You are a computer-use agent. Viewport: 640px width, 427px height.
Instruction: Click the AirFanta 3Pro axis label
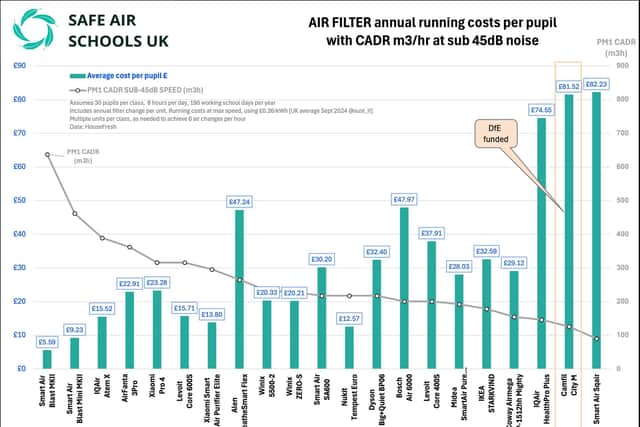129,387
